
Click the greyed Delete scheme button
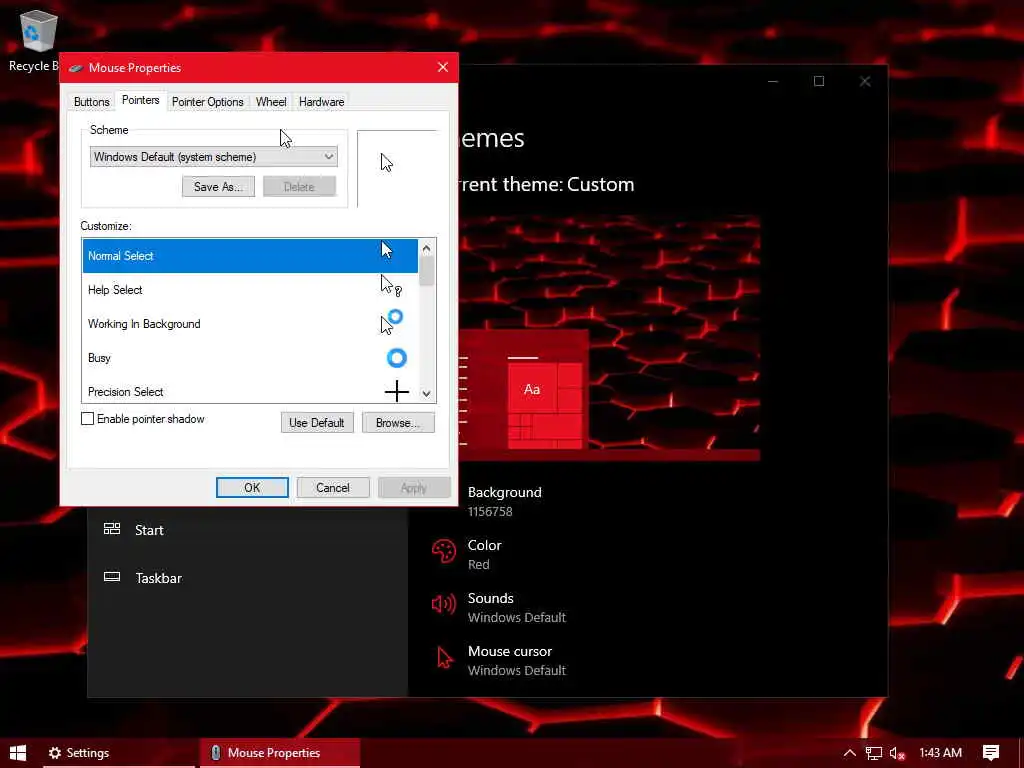click(x=299, y=187)
